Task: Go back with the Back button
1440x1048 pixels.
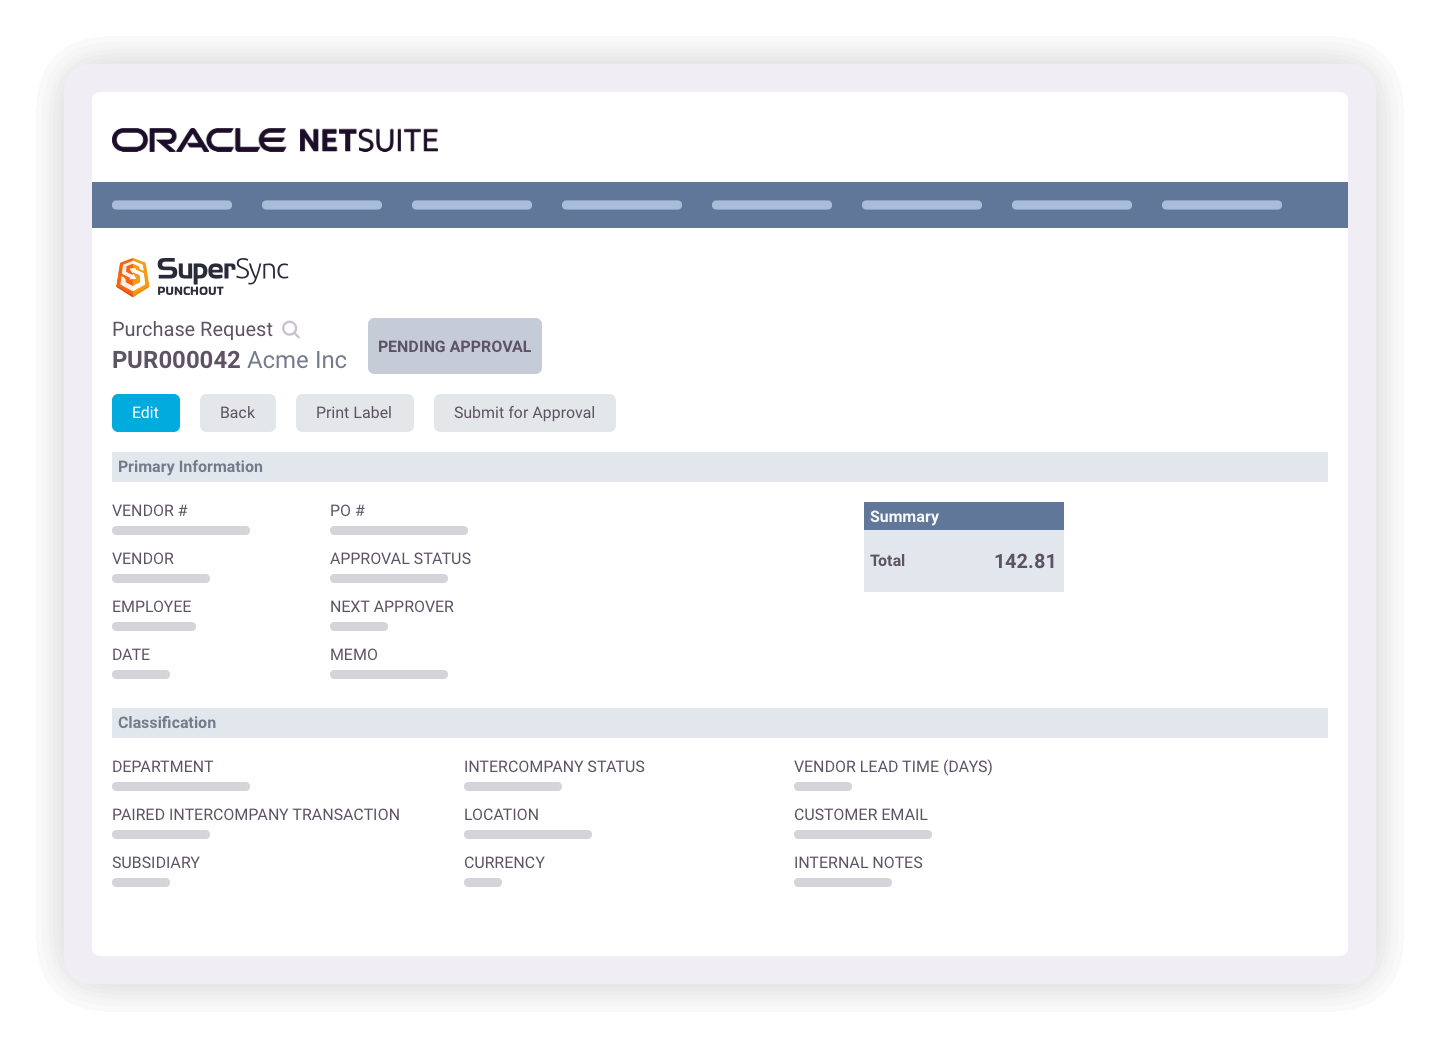Action: tap(238, 413)
